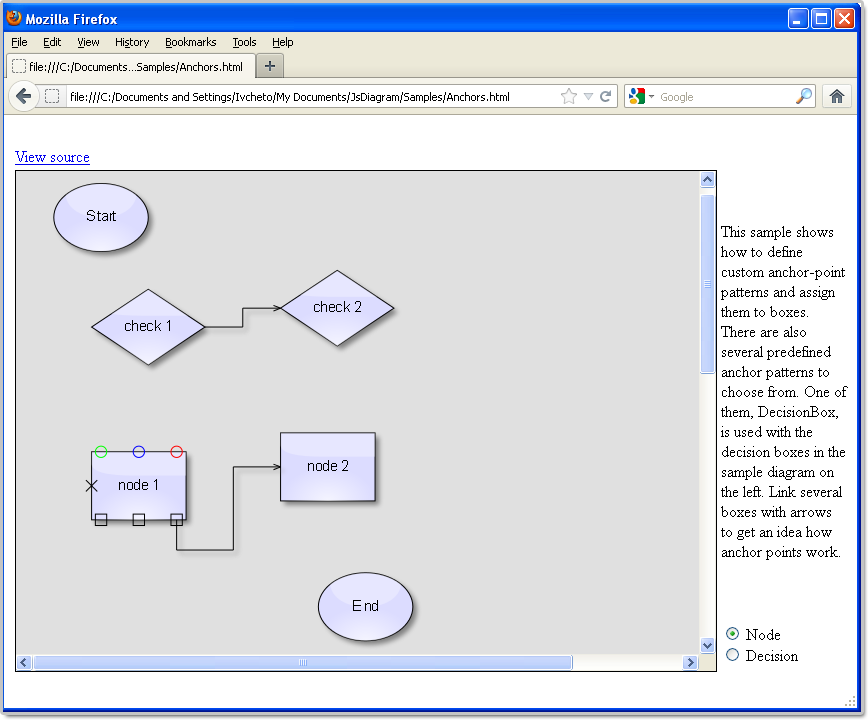Open a new tab with plus button
Image resolution: width=868 pixels, height=720 pixels.
(270, 66)
